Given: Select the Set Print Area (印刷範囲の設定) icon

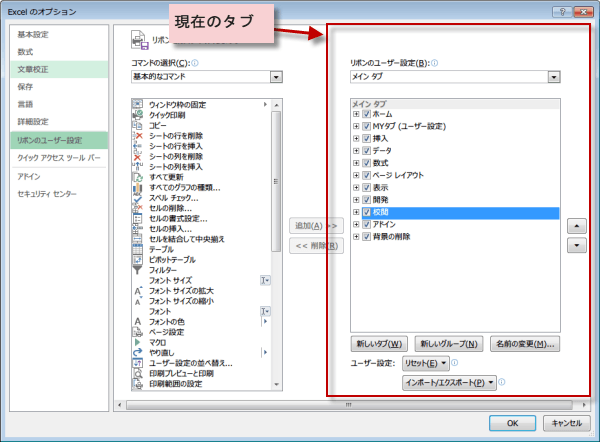Looking at the screenshot, I should coord(137,383).
